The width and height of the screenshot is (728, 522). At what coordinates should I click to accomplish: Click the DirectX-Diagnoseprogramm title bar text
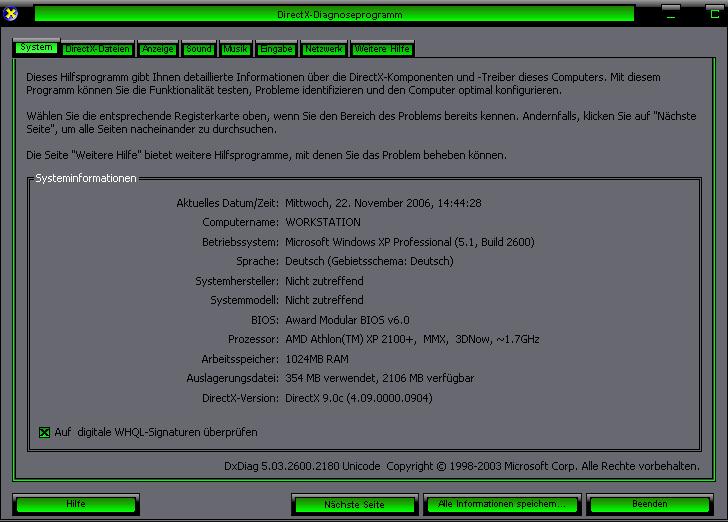(339, 15)
